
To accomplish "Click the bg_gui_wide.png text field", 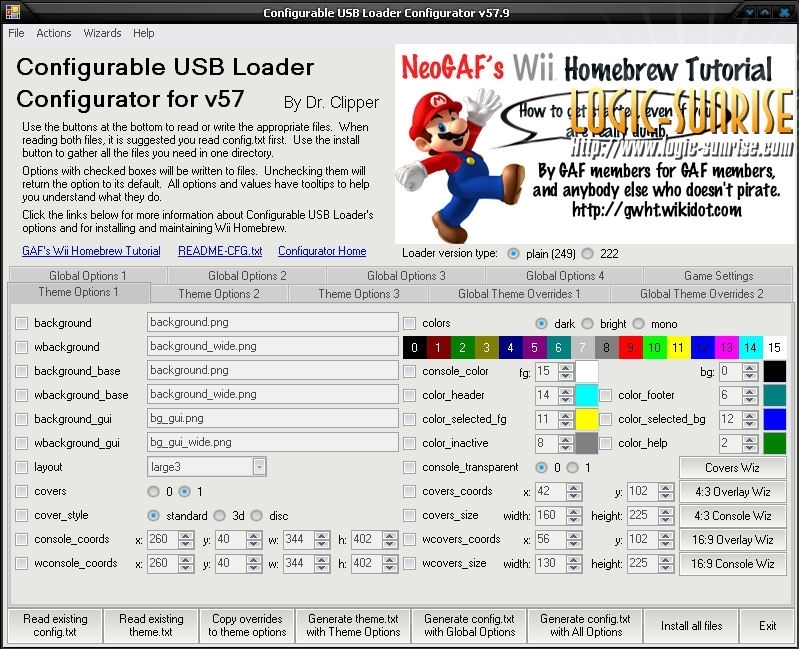I will point(273,442).
